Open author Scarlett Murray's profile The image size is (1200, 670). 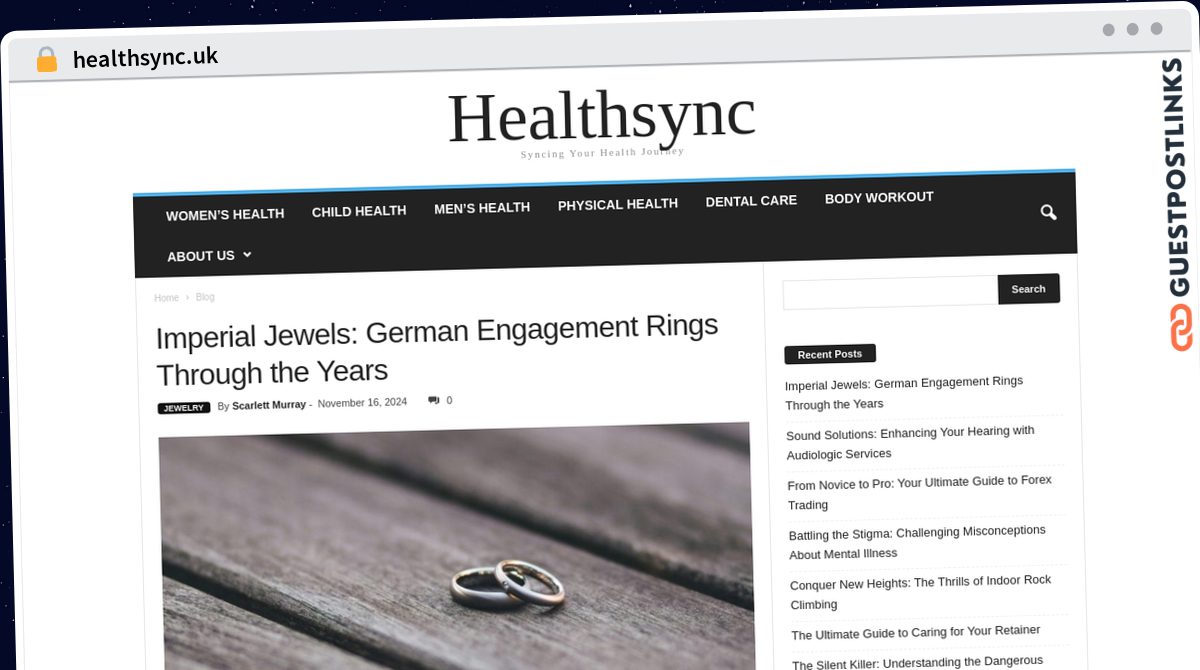tap(269, 405)
